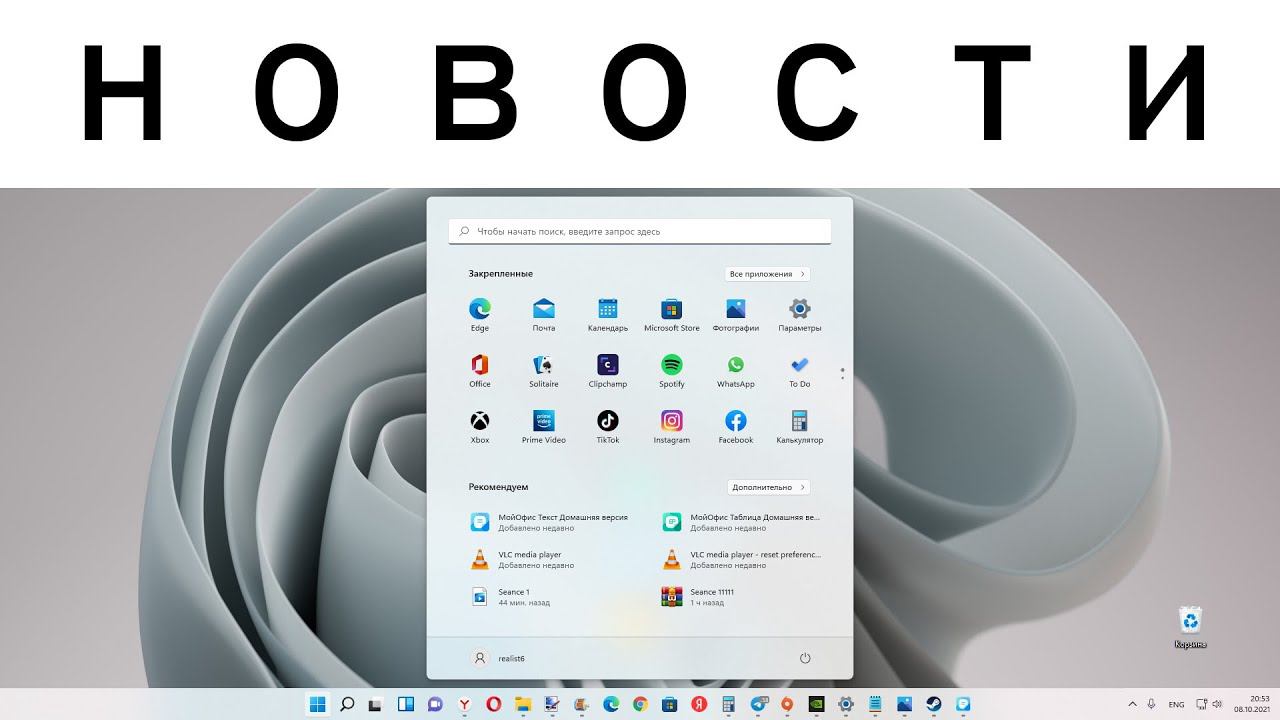
Task: Open File Explorer on taskbar
Action: coord(523,704)
